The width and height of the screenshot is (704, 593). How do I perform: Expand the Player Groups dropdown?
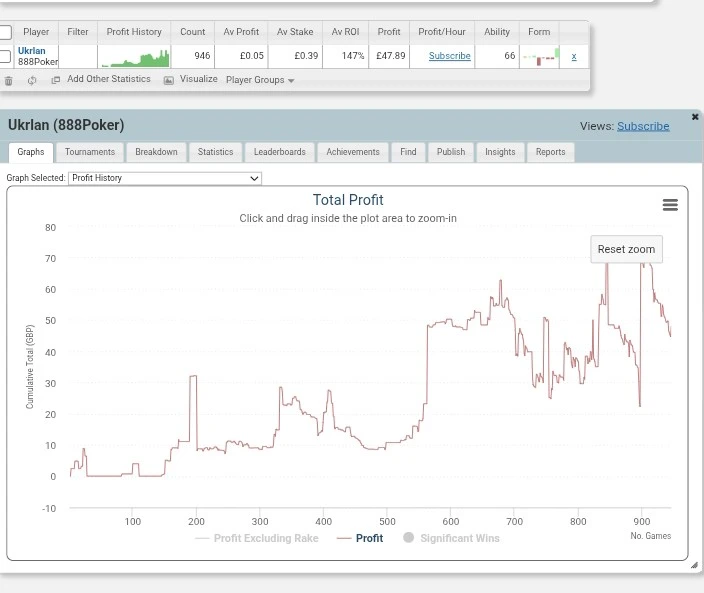(x=260, y=80)
